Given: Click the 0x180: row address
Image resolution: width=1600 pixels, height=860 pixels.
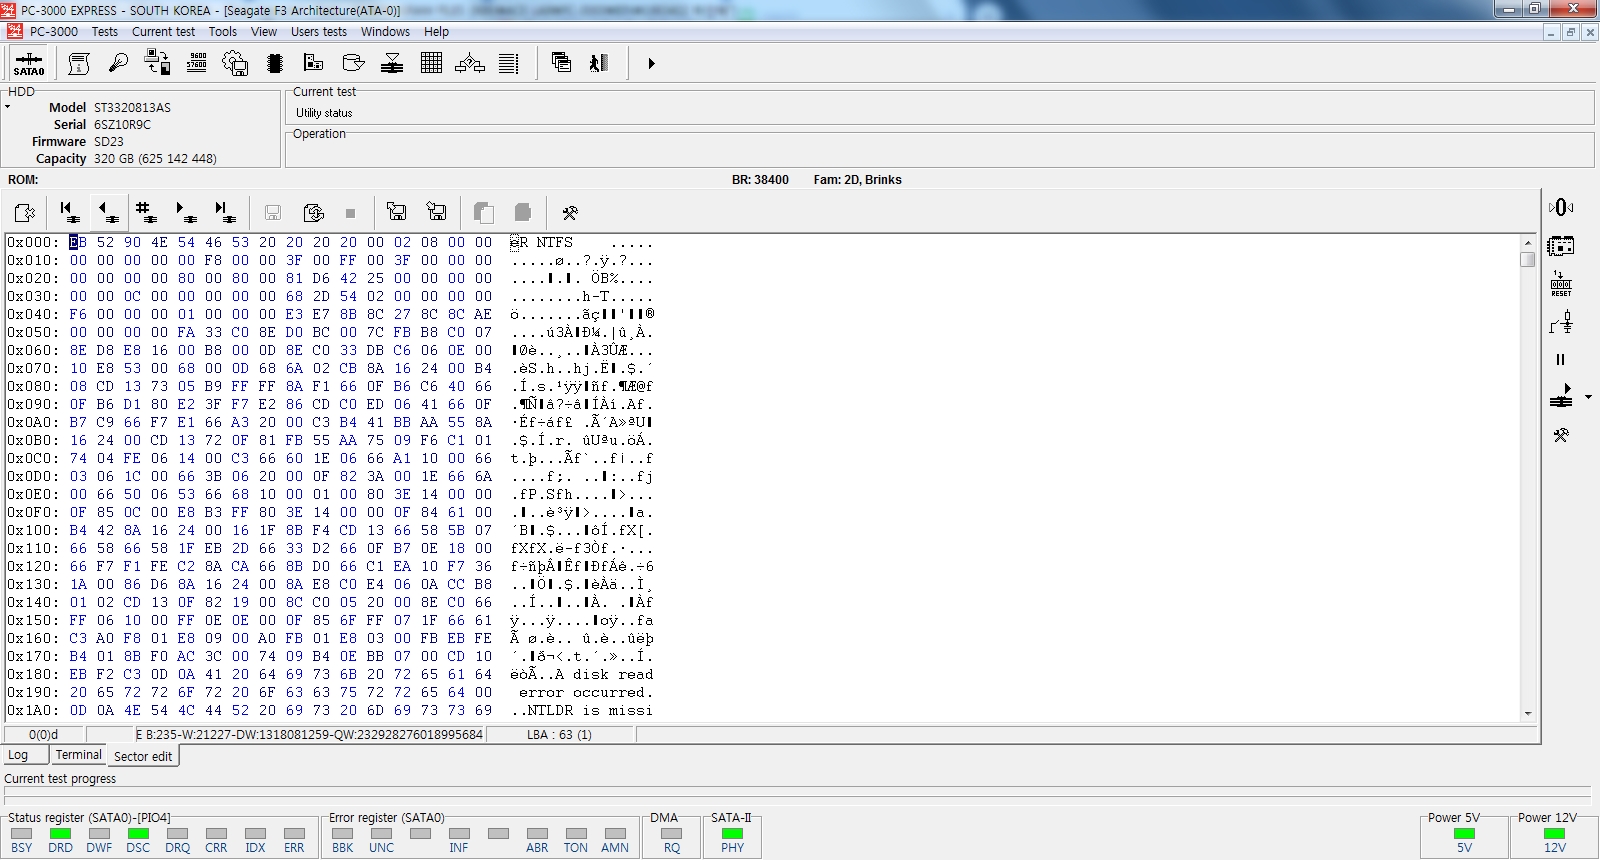Looking at the screenshot, I should coord(33,674).
